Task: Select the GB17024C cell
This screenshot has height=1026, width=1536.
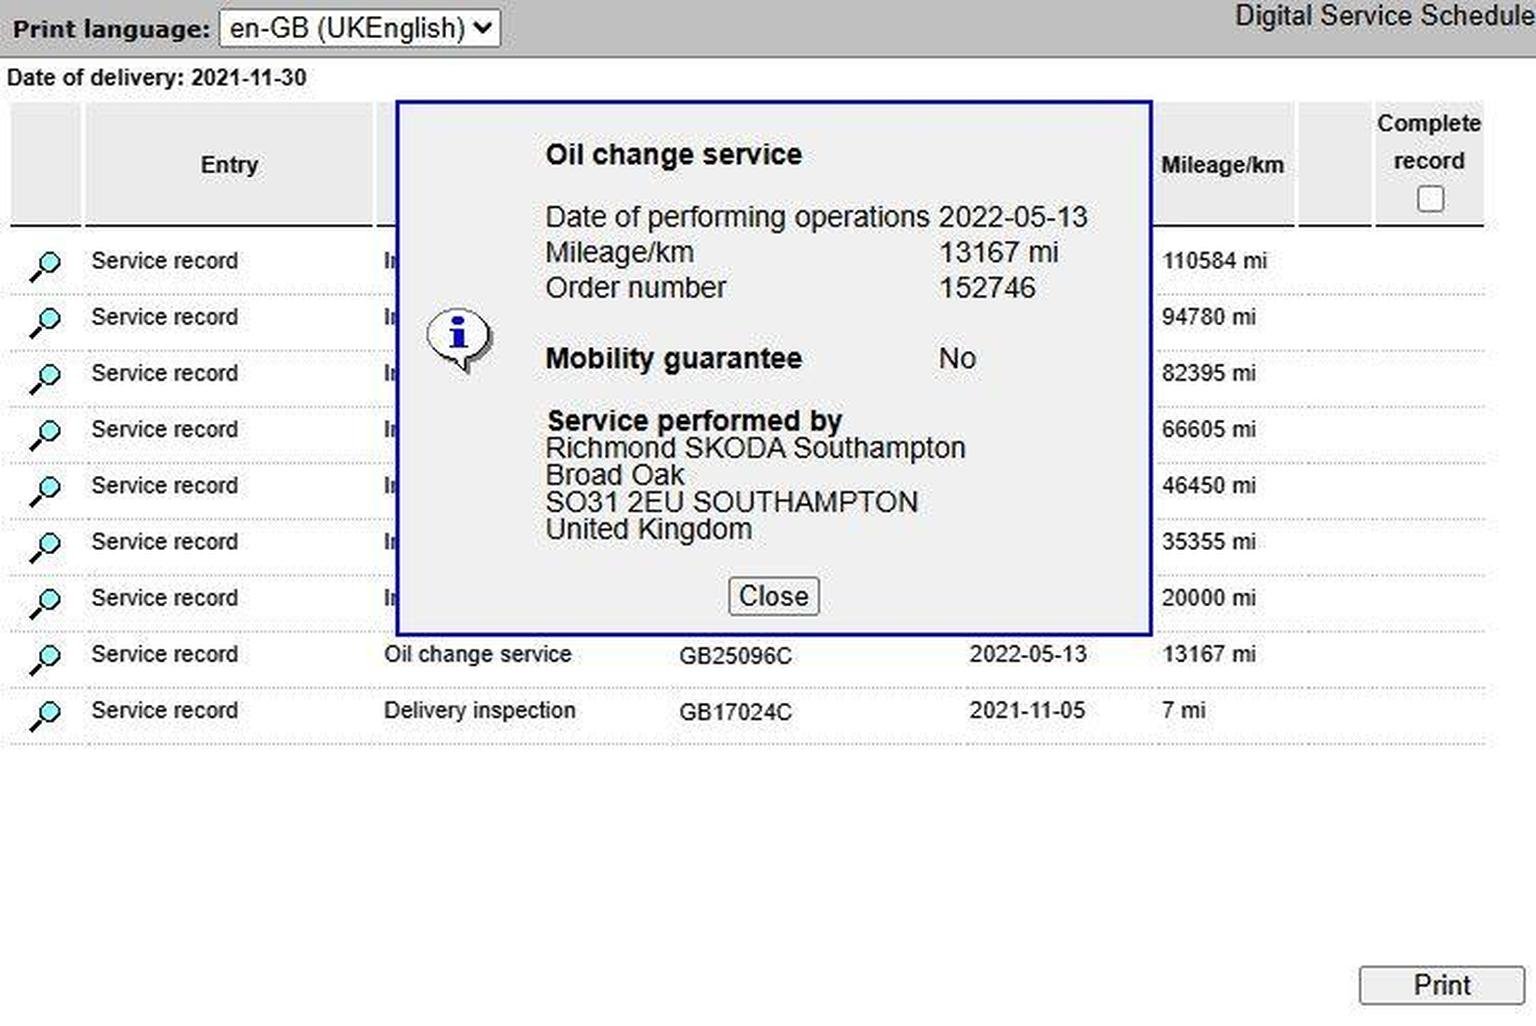Action: pos(735,712)
